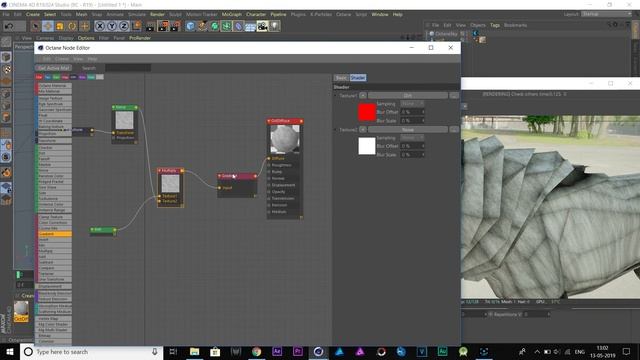Open the viewport Options menu
The height and width of the screenshot is (360, 640).
click(86, 38)
